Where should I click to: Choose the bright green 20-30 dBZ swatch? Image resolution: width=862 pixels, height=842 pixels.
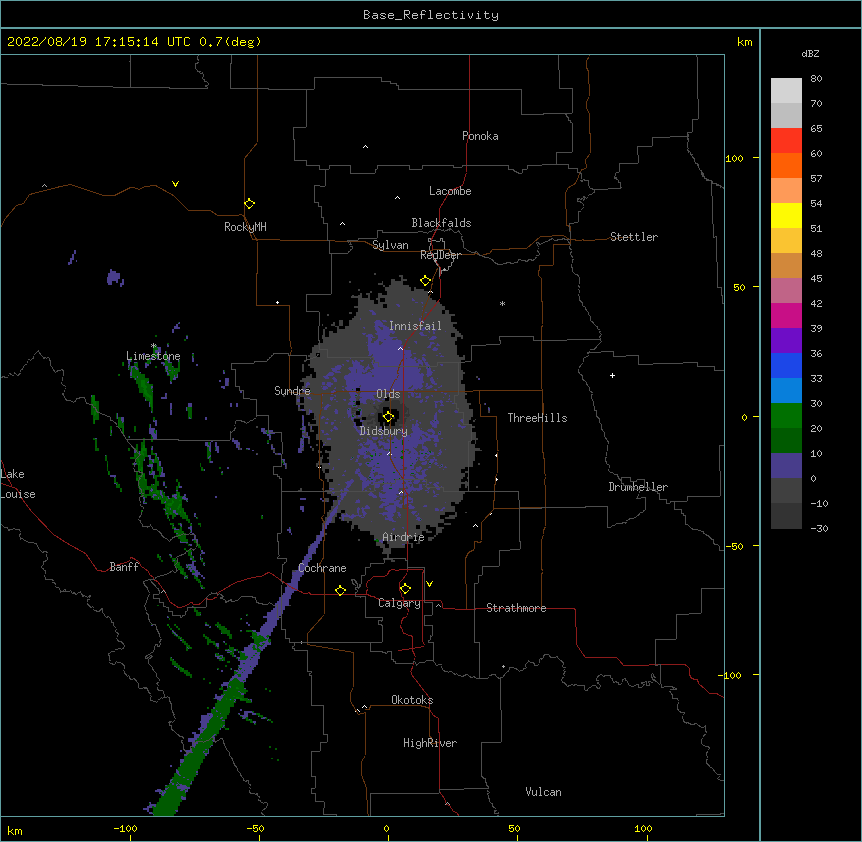[786, 416]
